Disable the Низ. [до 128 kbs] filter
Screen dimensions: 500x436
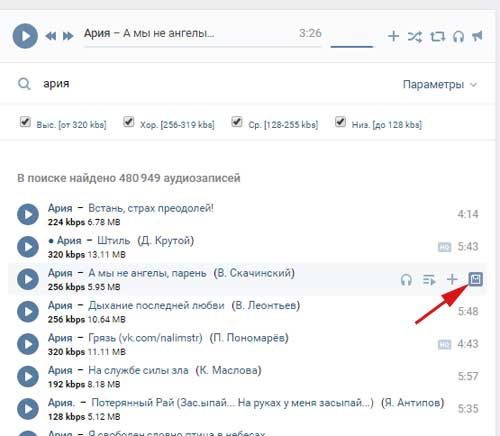point(340,122)
